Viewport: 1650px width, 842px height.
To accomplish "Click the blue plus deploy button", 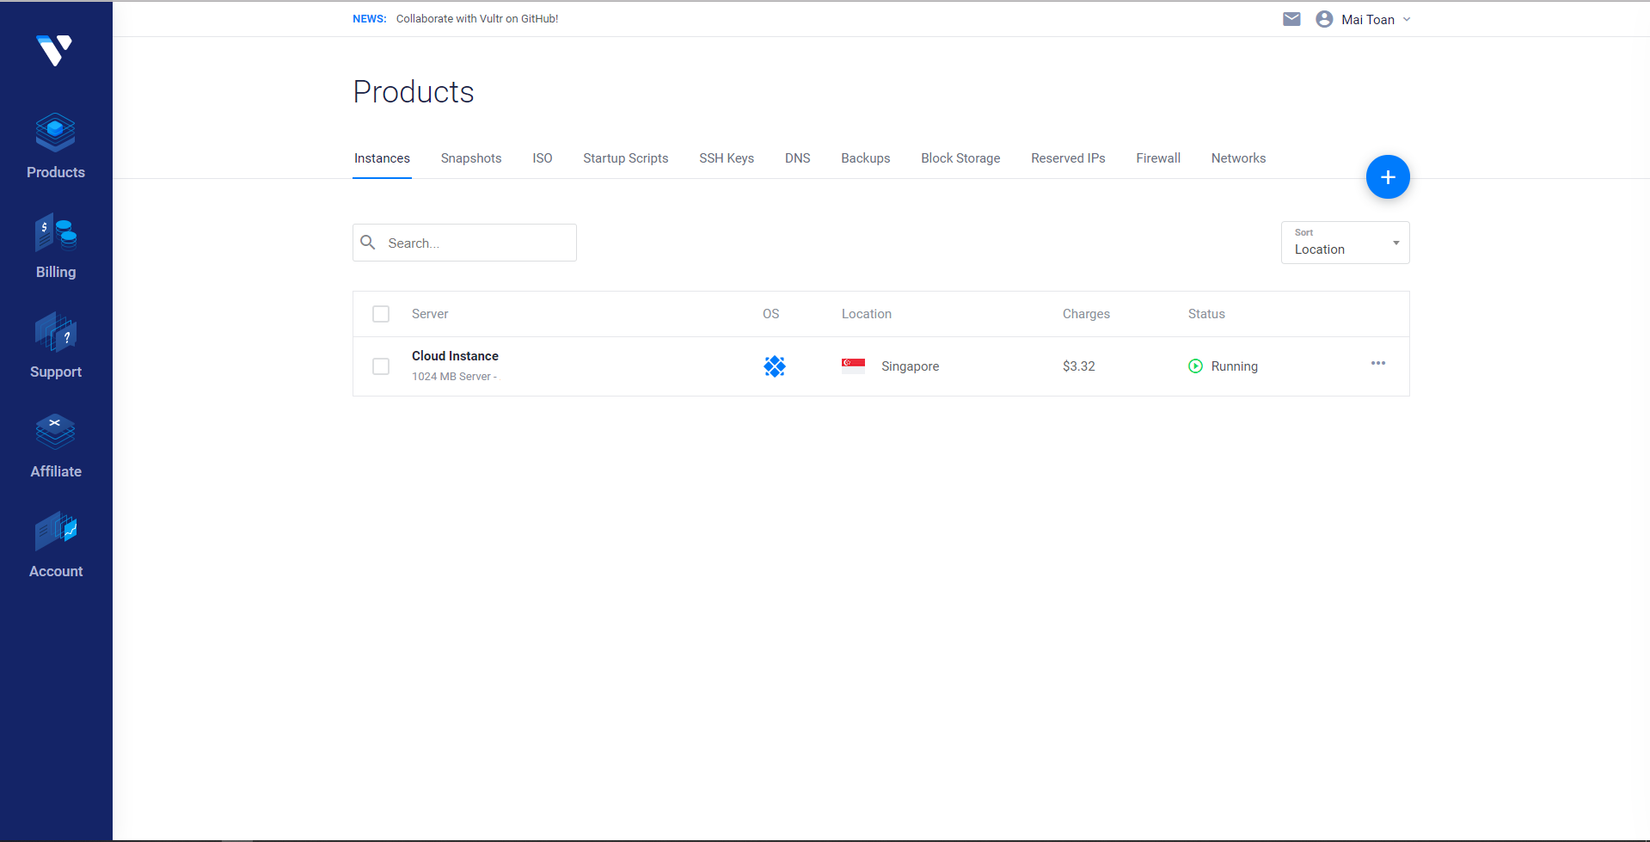I will click(1387, 177).
